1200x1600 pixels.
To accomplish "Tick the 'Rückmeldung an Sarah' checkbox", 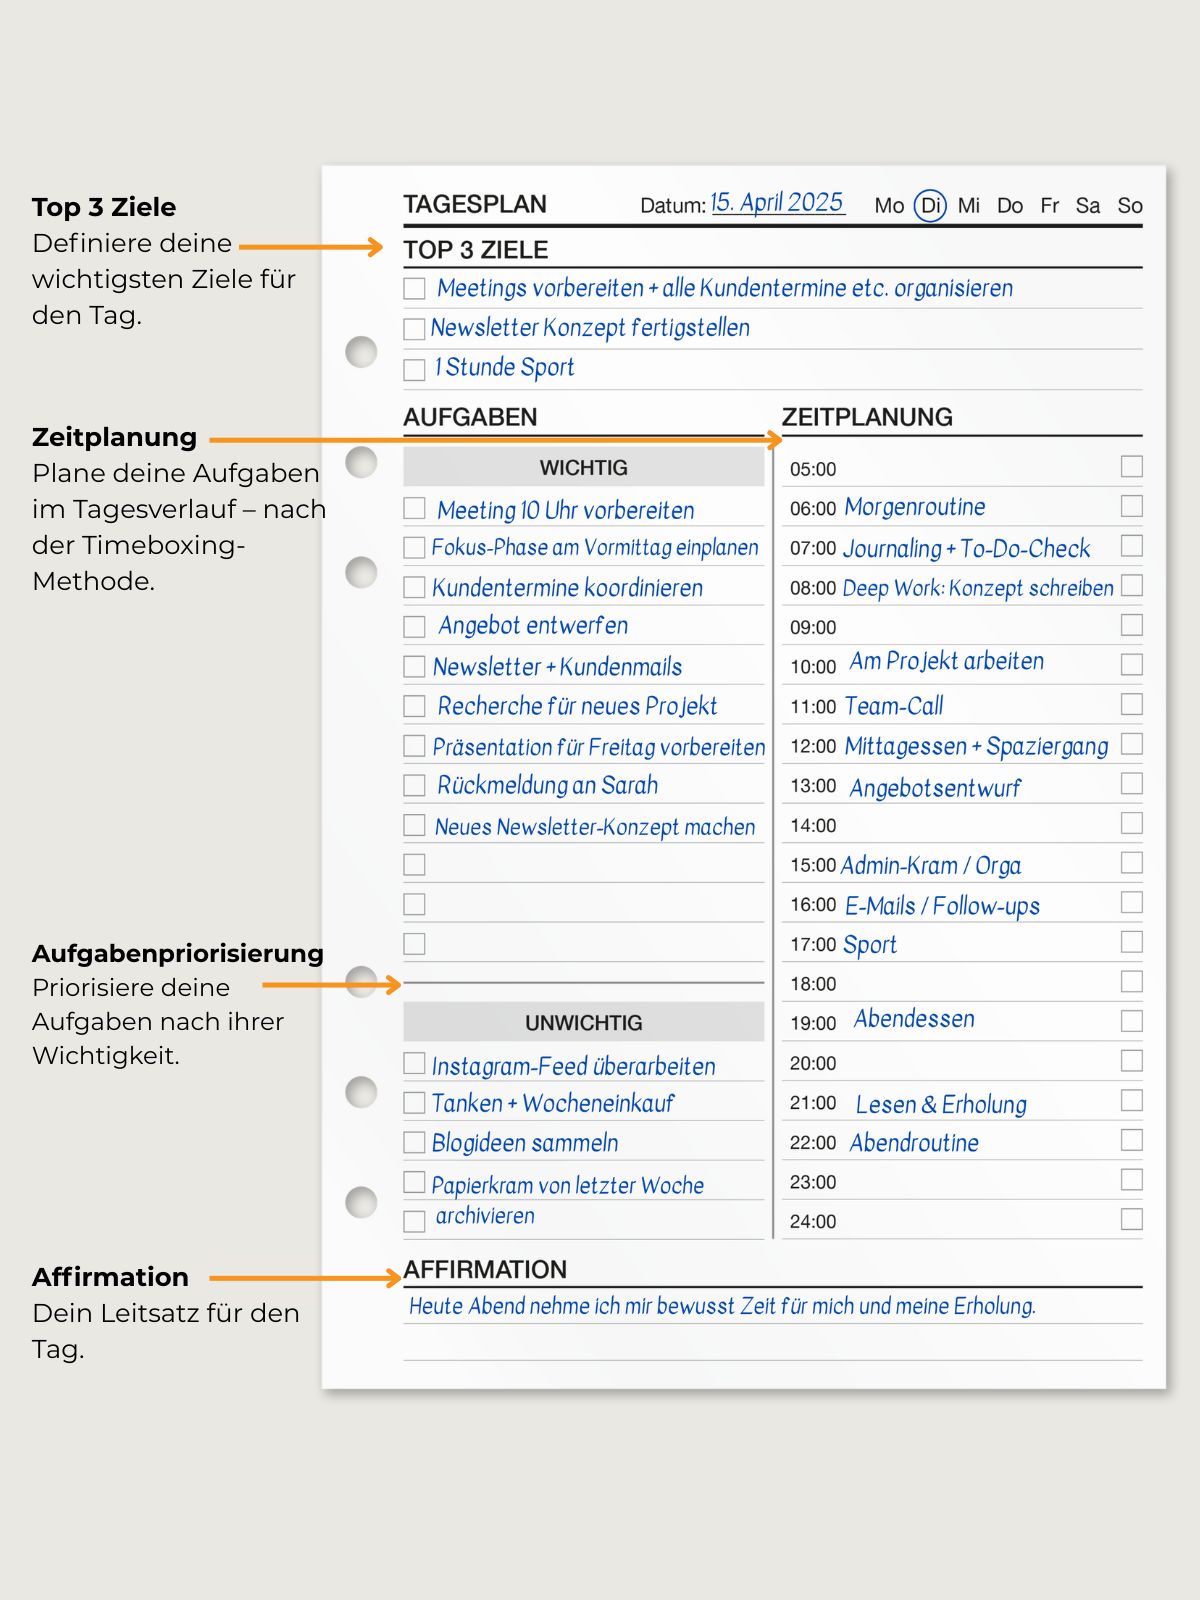I will (x=414, y=786).
